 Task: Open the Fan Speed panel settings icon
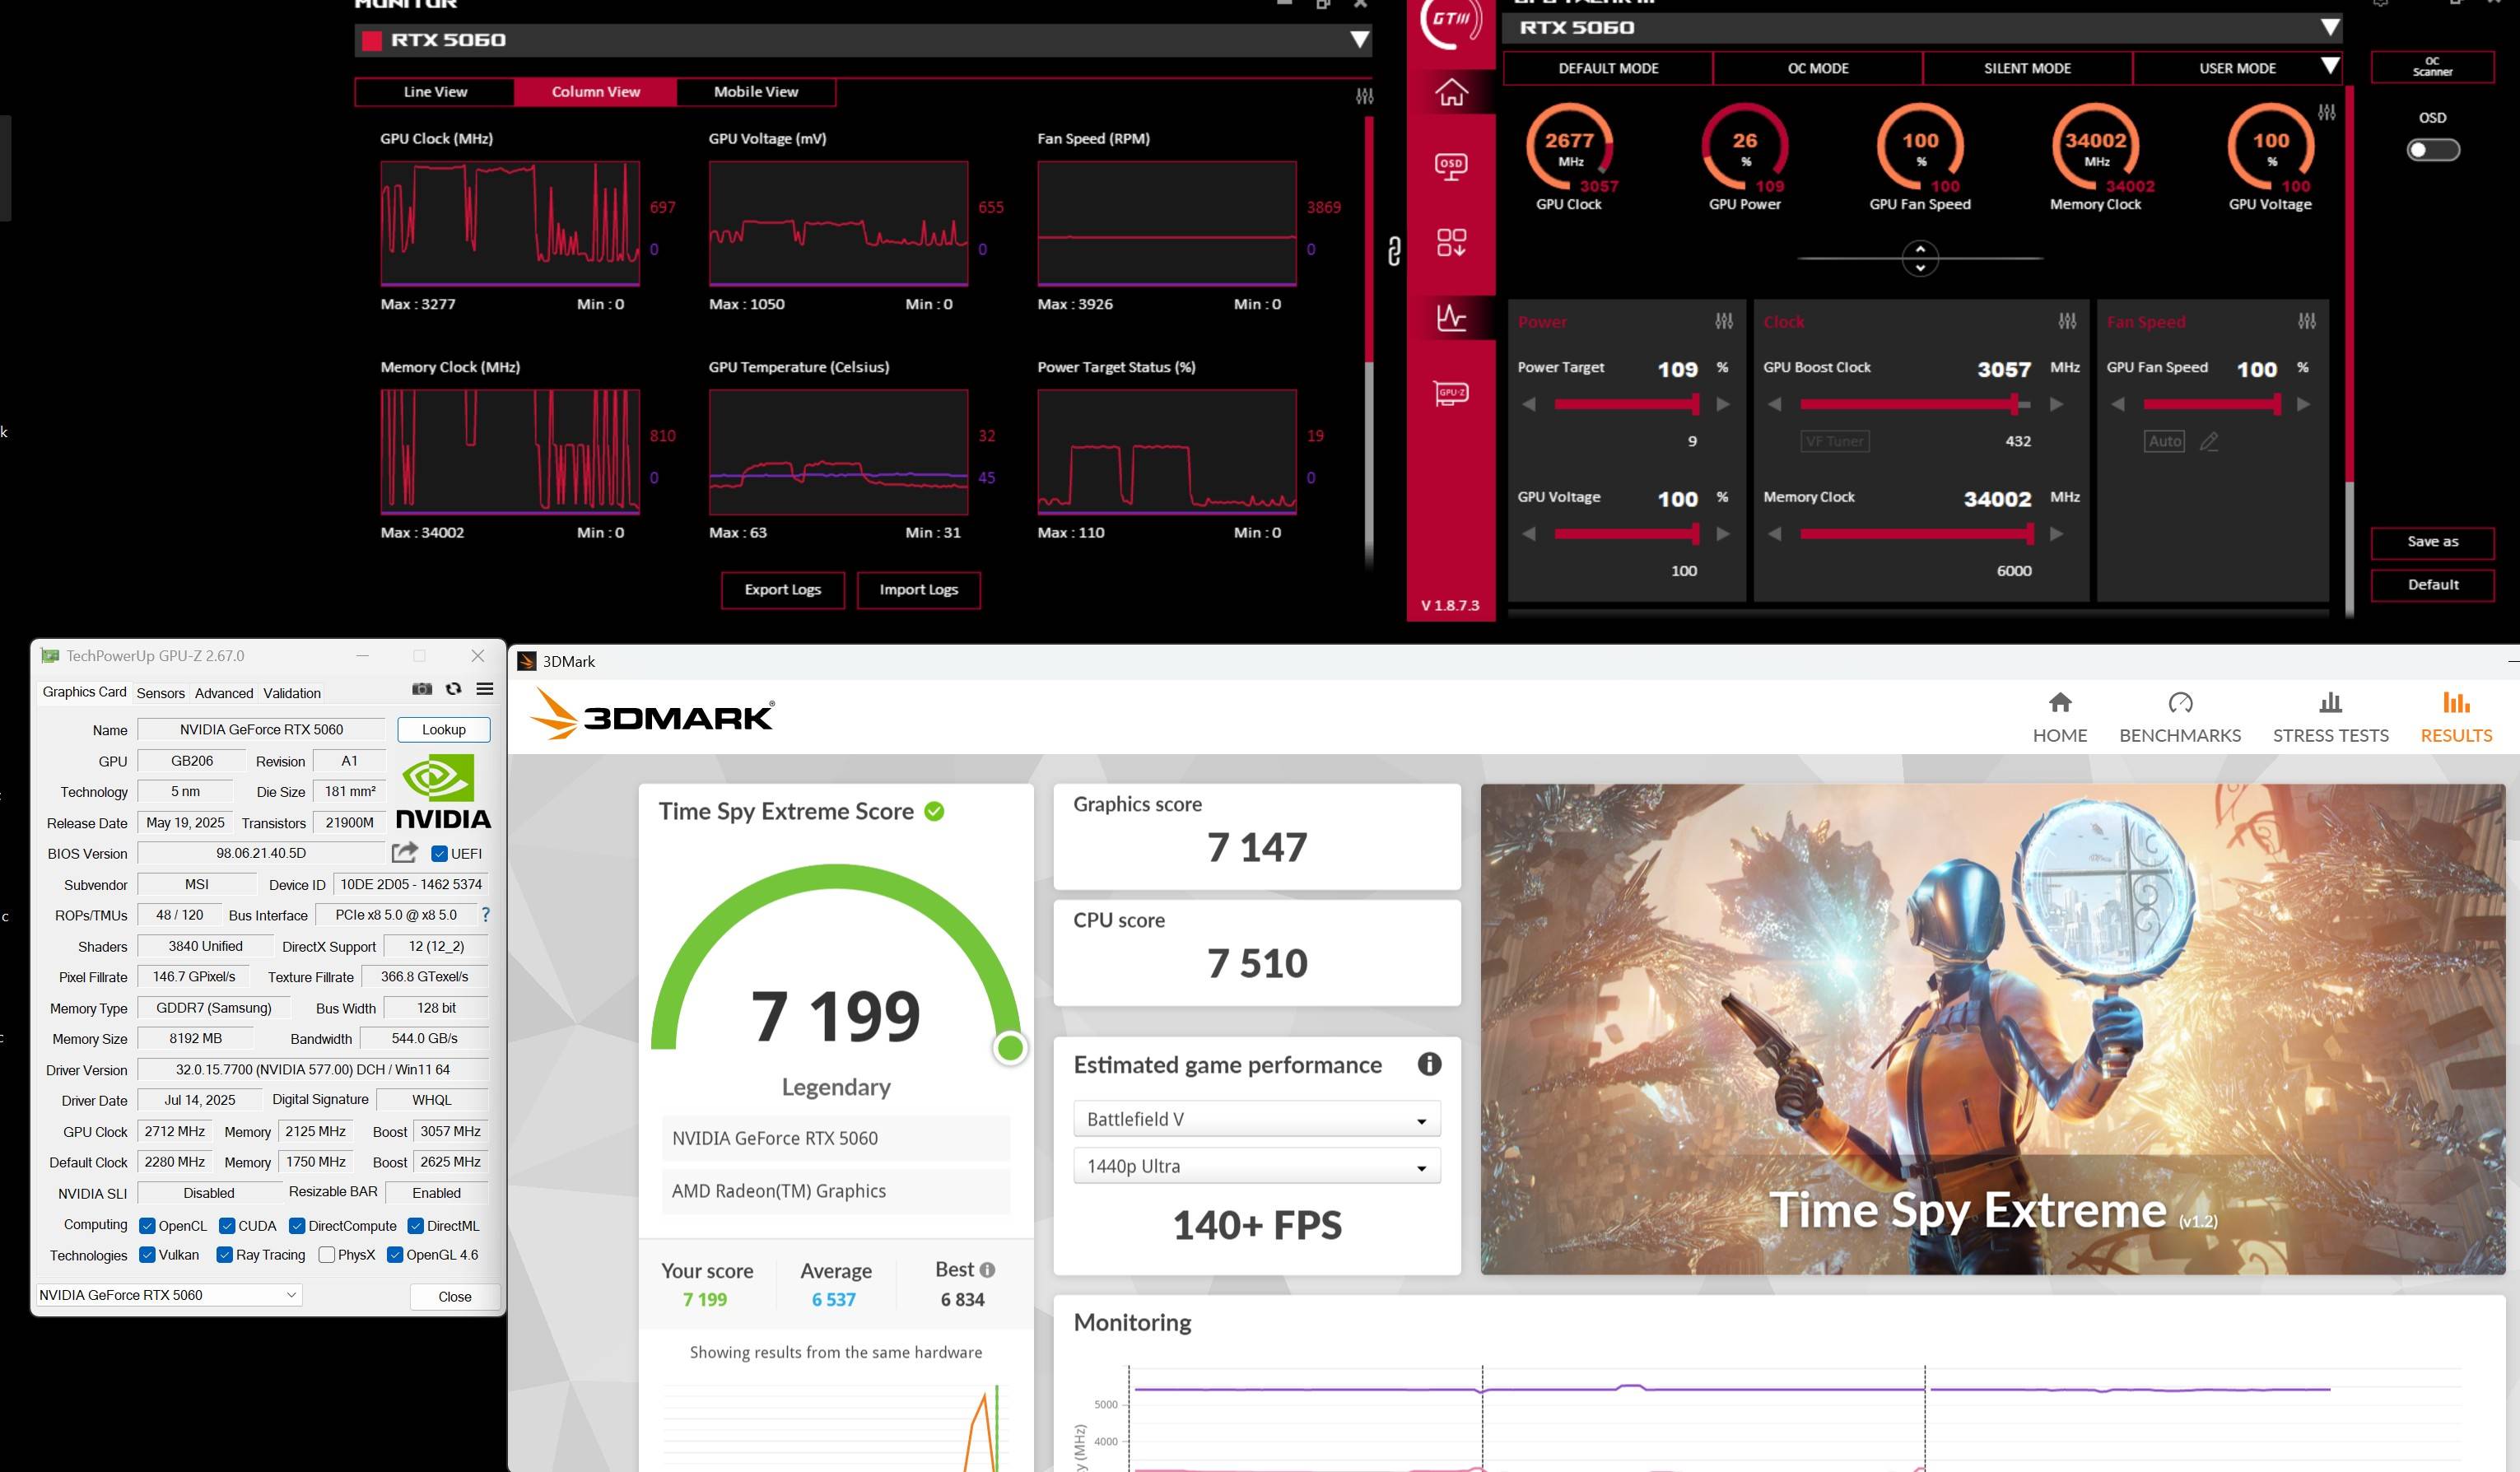[x=2307, y=321]
